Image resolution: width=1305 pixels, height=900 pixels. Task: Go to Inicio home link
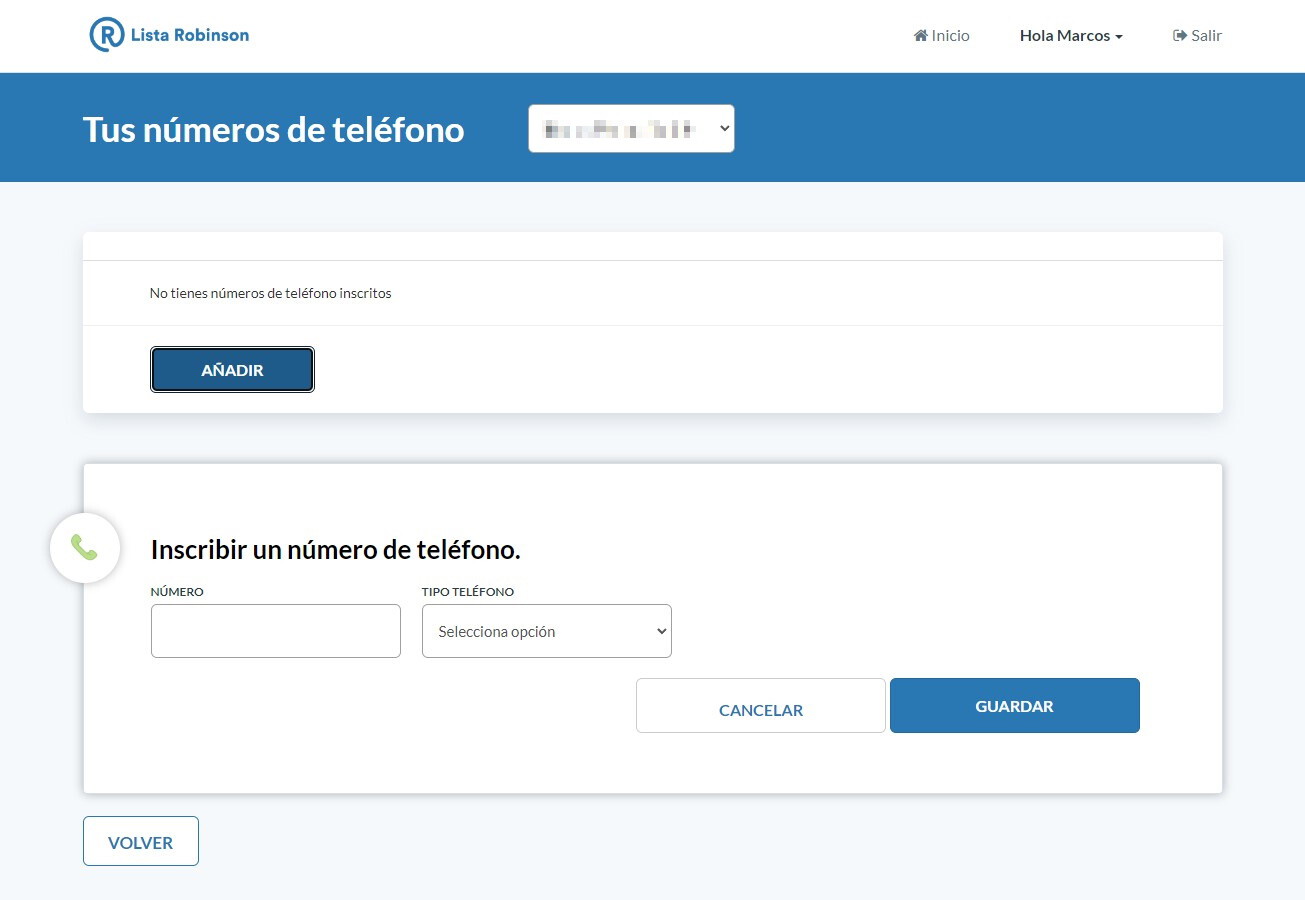tap(942, 35)
